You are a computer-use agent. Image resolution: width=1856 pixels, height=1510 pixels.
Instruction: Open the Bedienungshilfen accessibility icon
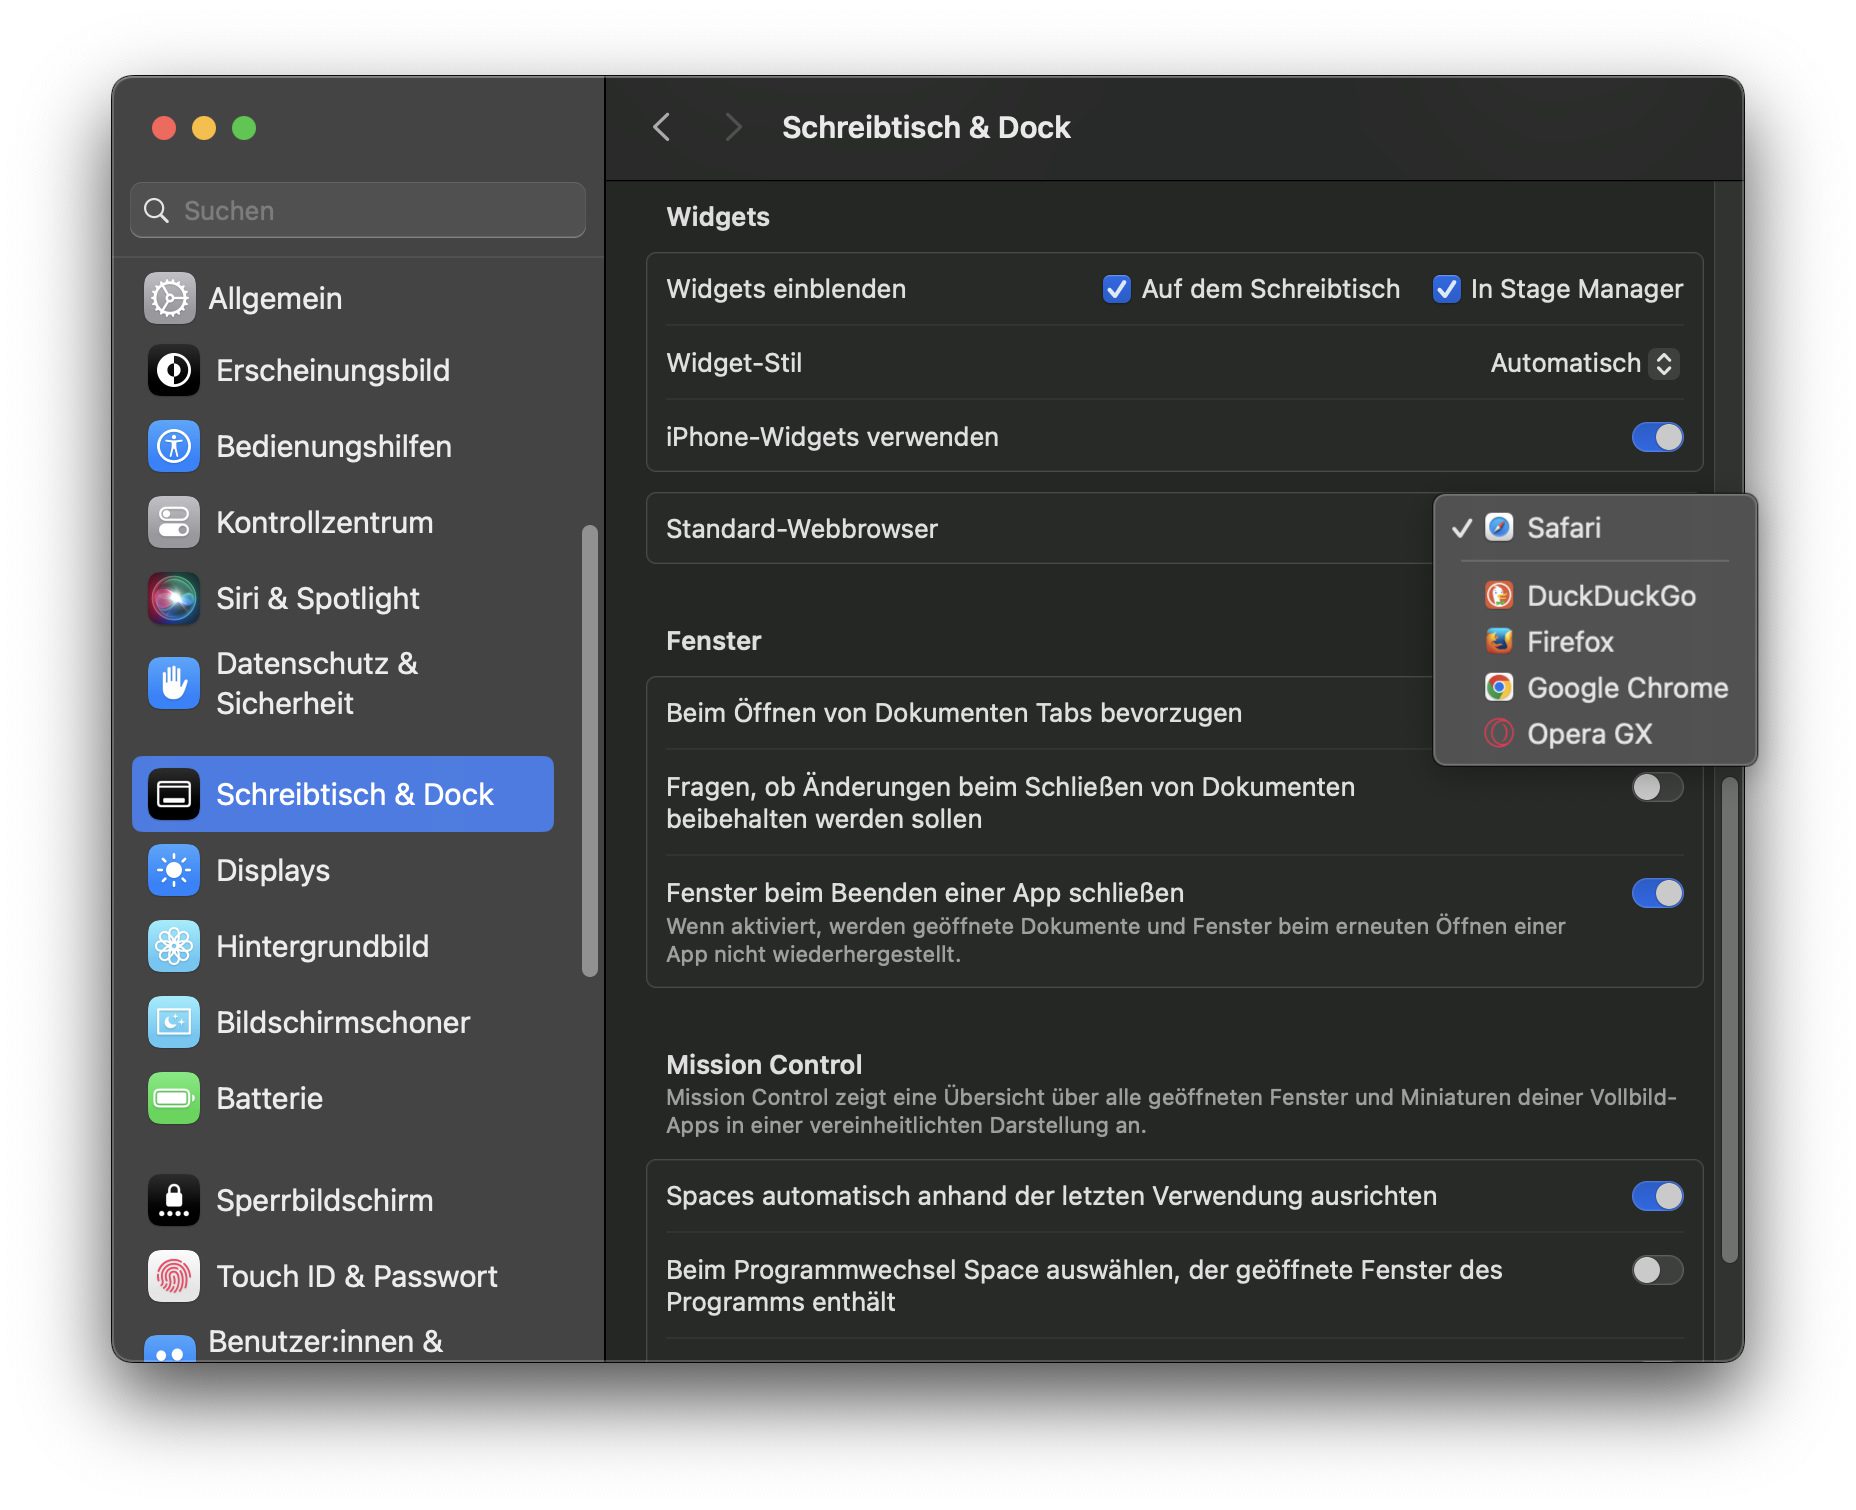point(174,446)
